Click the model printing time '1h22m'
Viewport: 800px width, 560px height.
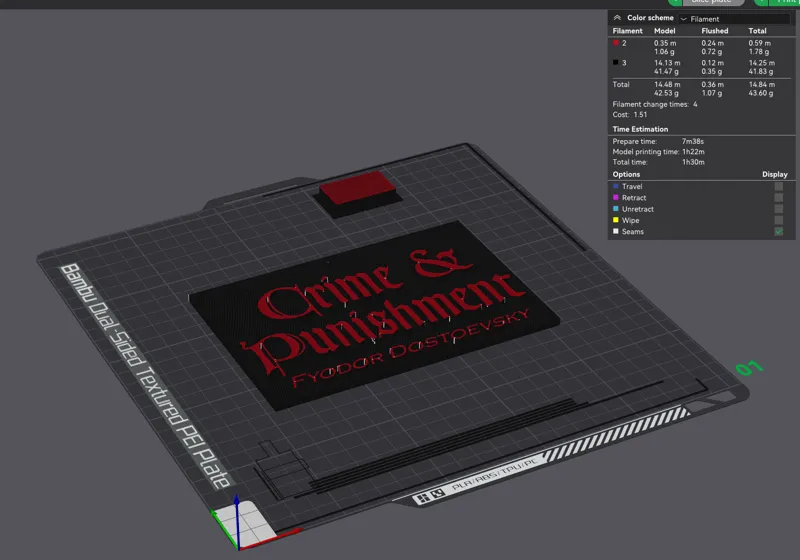click(x=693, y=151)
